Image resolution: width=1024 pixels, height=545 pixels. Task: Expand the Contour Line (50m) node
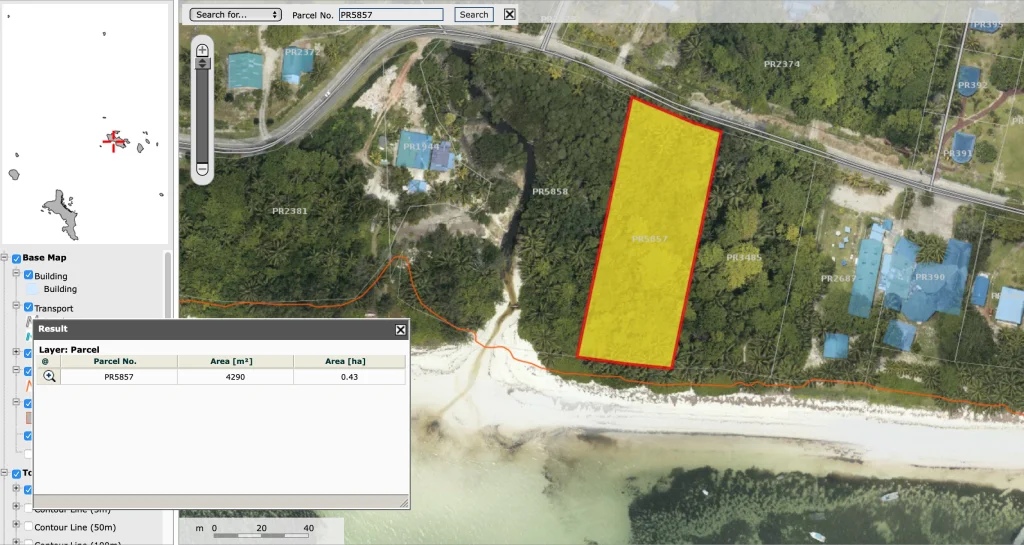pos(16,525)
